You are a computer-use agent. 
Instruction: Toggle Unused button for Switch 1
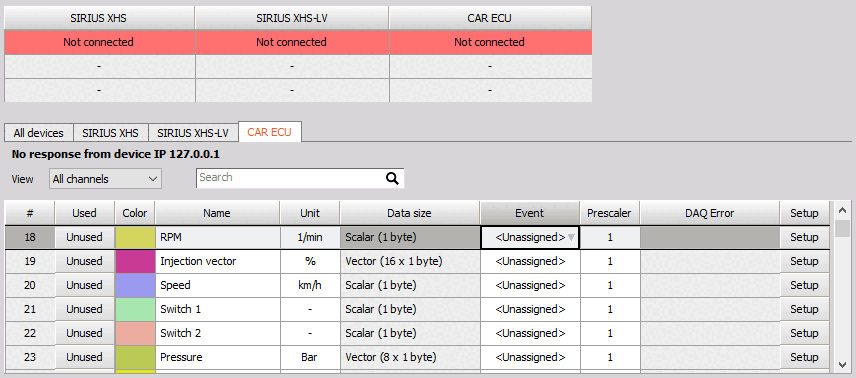click(x=85, y=309)
